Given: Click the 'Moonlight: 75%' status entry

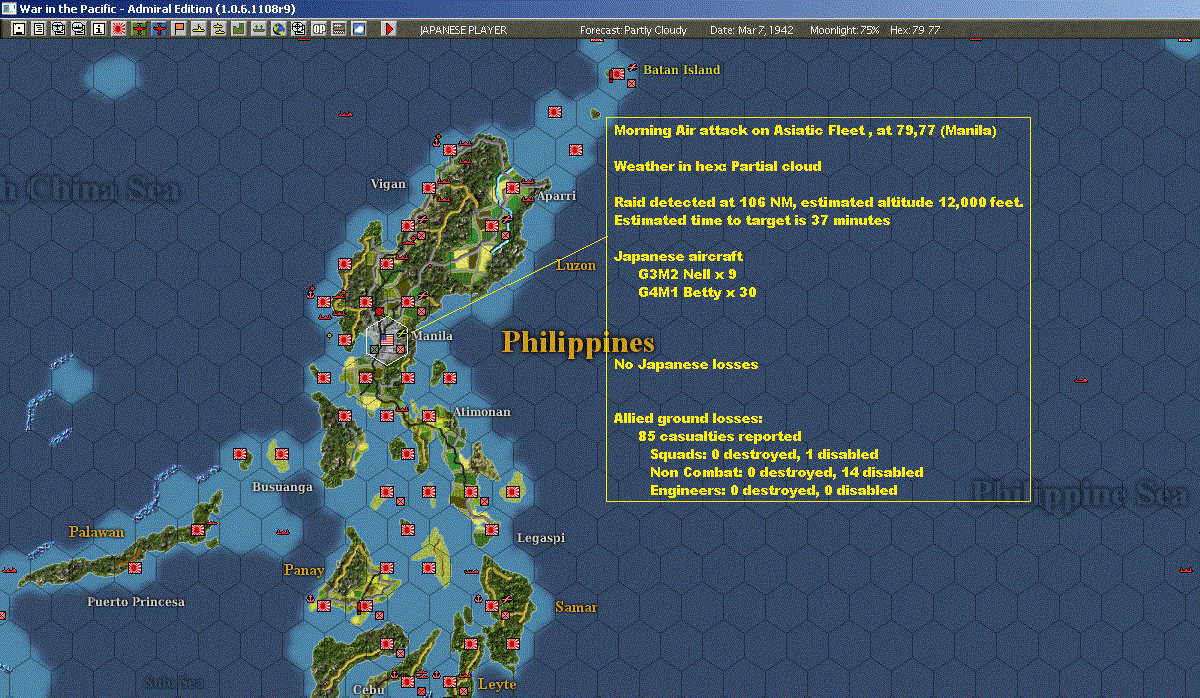Looking at the screenshot, I should click(x=845, y=30).
